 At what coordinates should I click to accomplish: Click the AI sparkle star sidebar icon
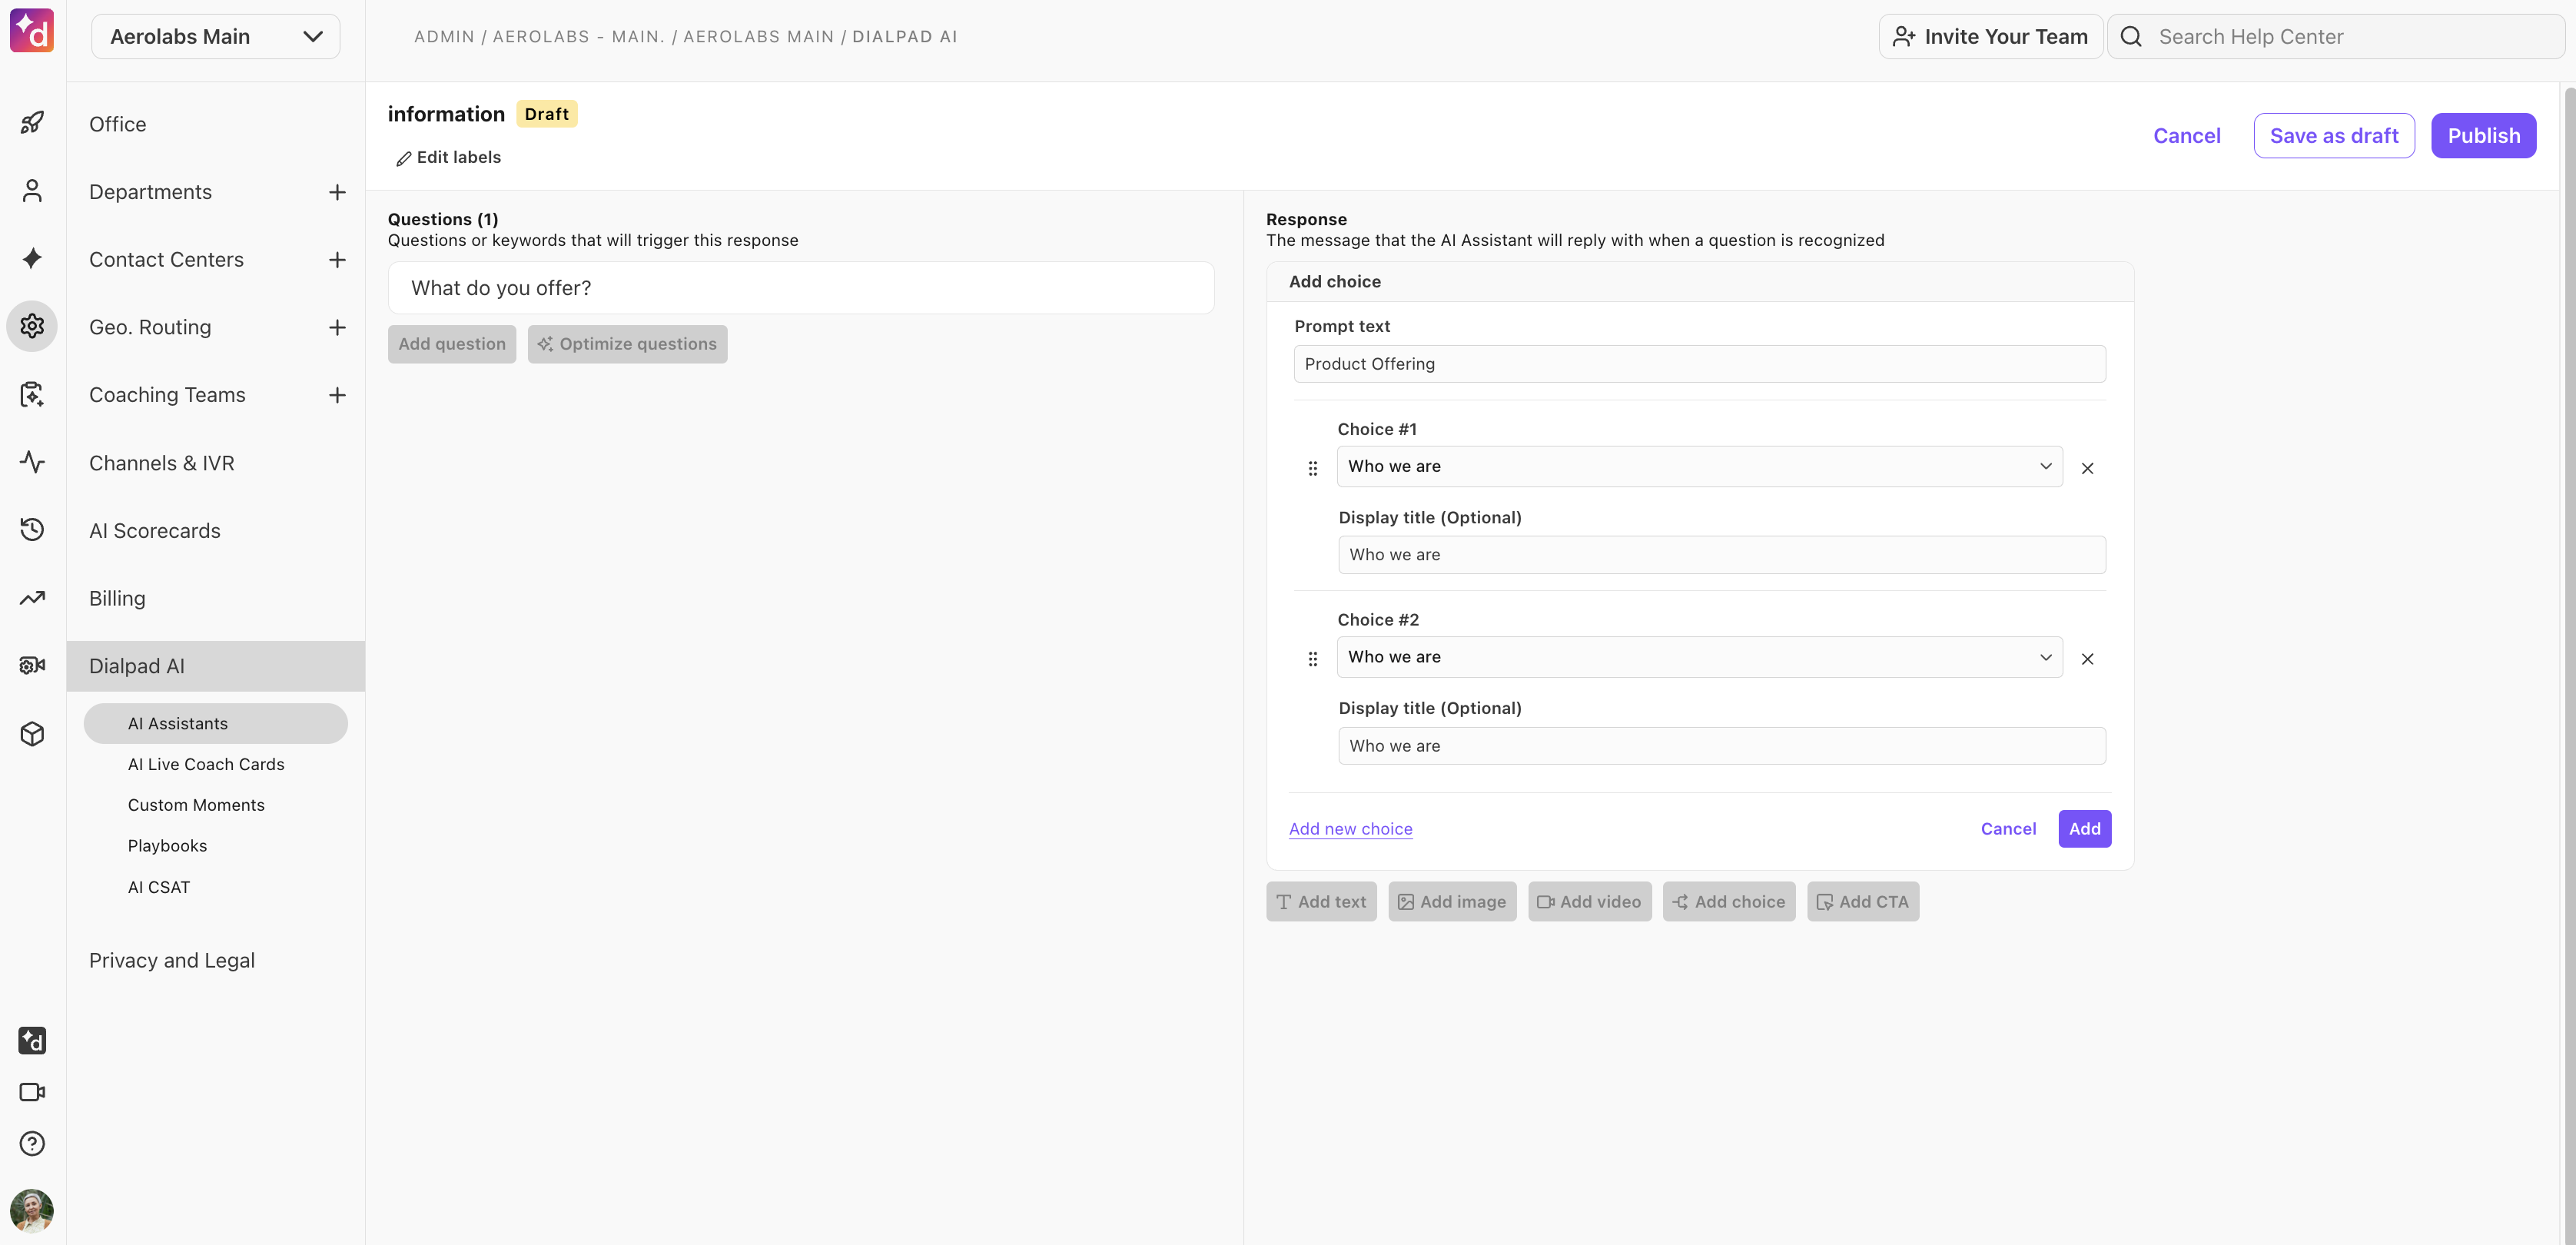[x=32, y=258]
